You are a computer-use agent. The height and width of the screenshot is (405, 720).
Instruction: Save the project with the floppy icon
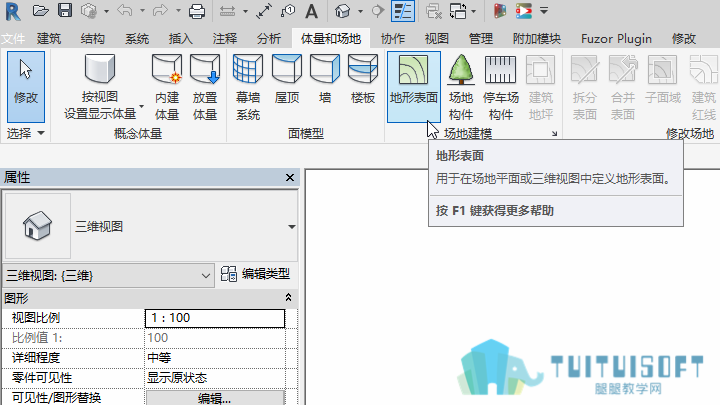click(x=65, y=11)
